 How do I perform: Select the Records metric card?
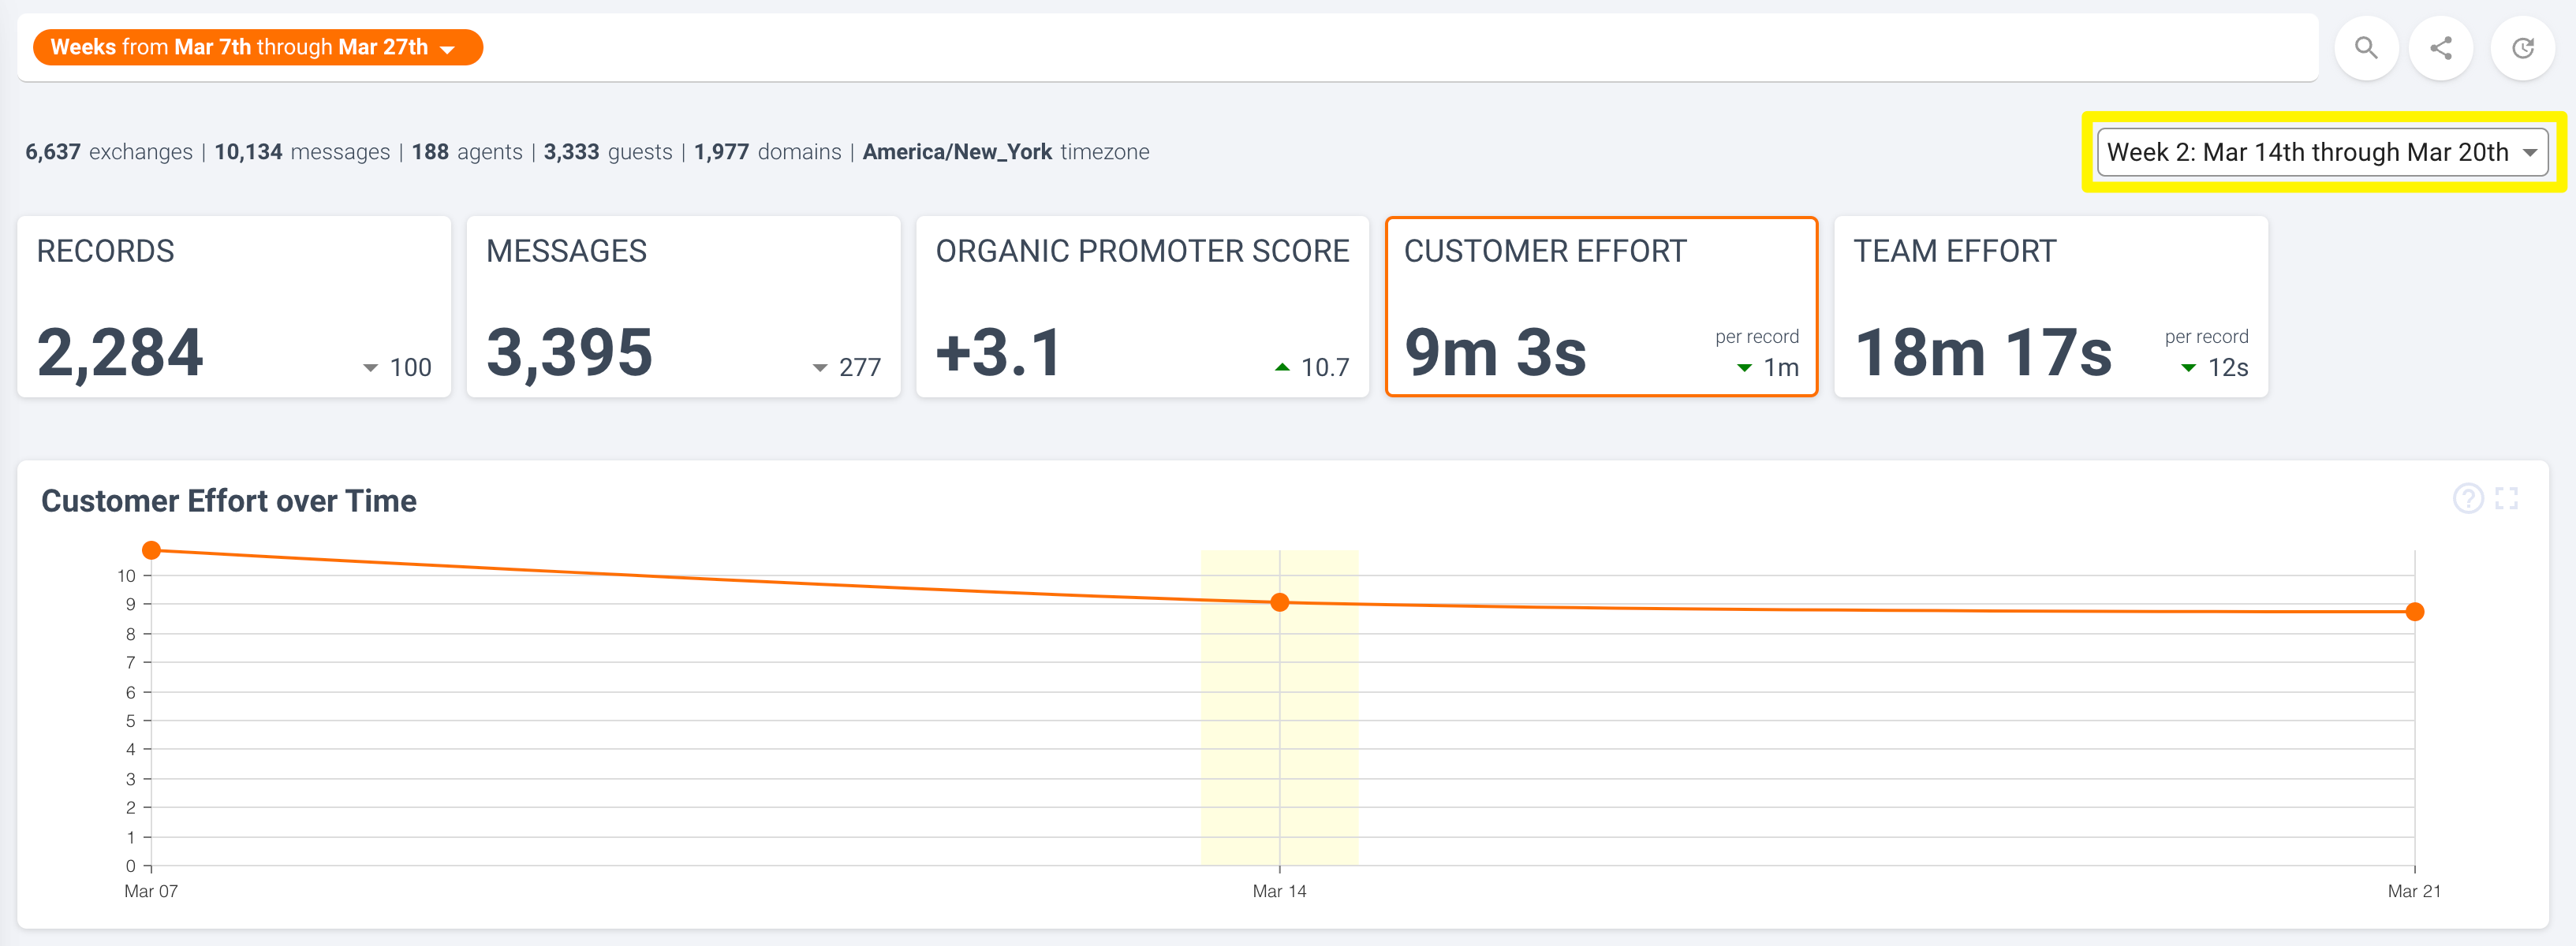pyautogui.click(x=234, y=306)
